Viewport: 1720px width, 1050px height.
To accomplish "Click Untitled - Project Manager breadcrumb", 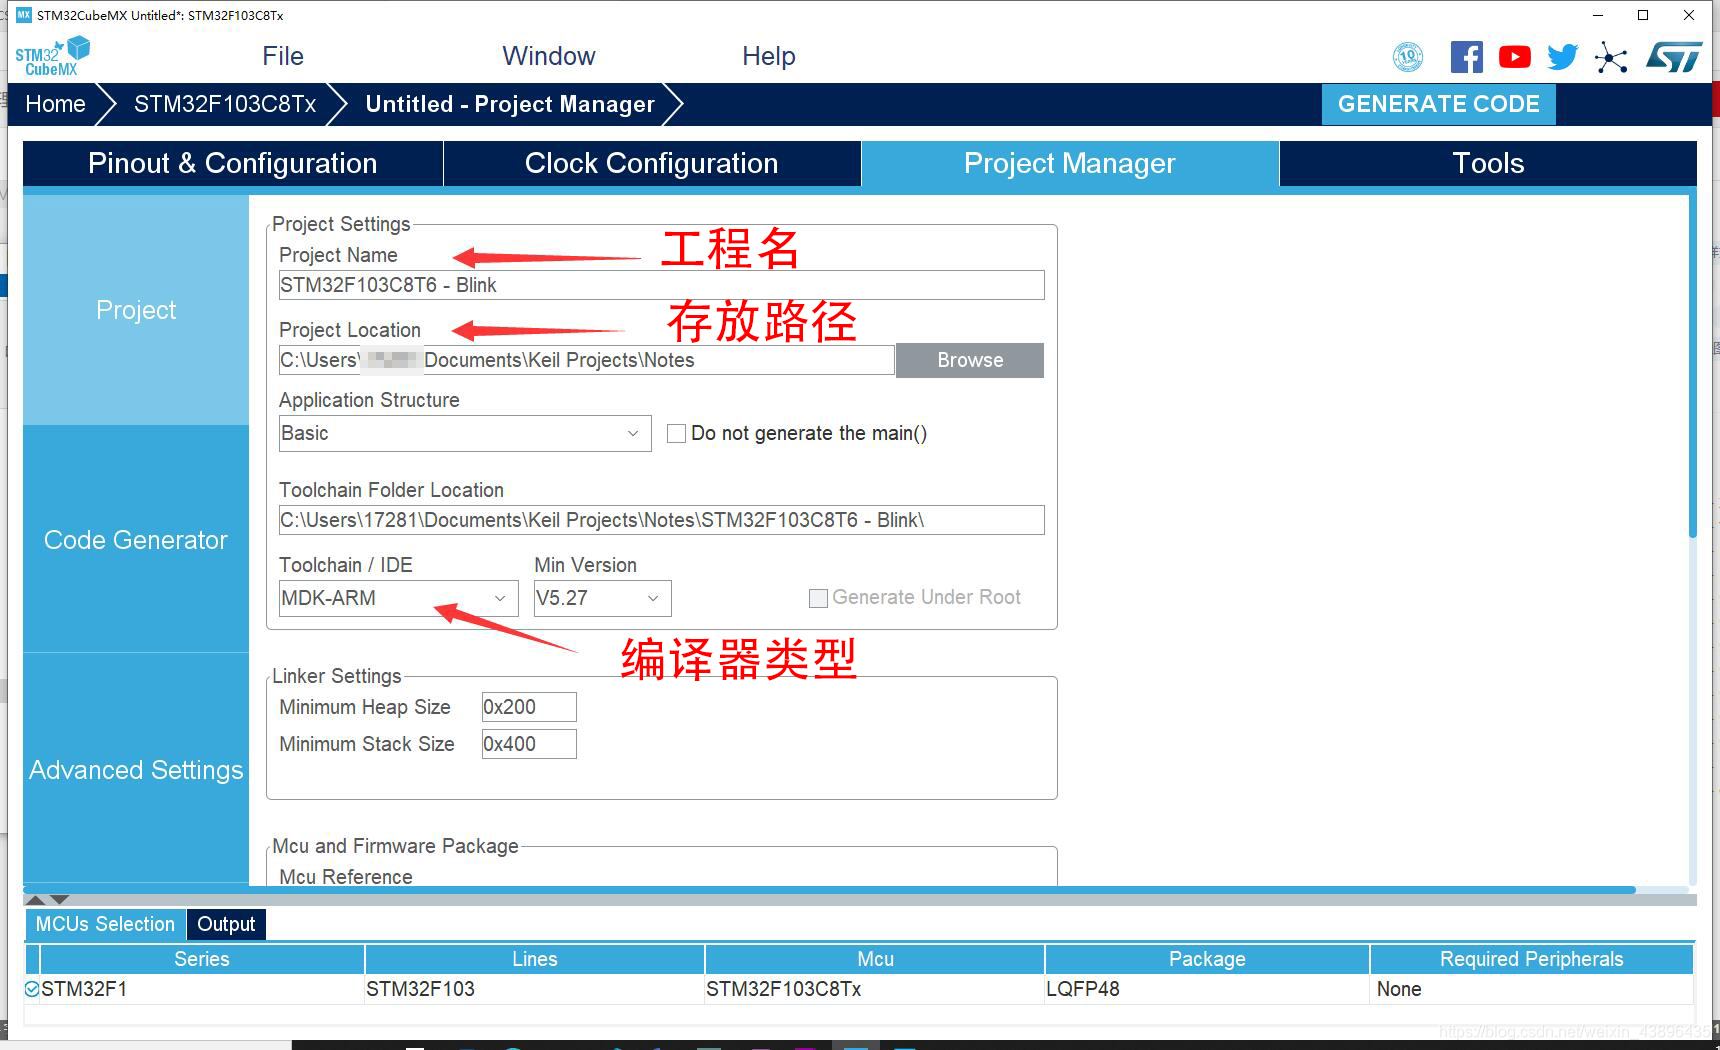I will tap(510, 104).
